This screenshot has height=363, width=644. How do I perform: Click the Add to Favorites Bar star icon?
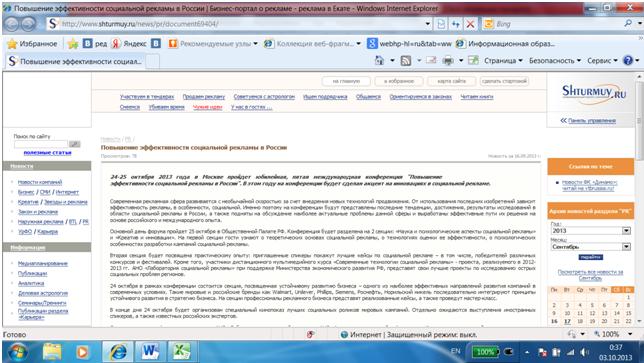[73, 44]
